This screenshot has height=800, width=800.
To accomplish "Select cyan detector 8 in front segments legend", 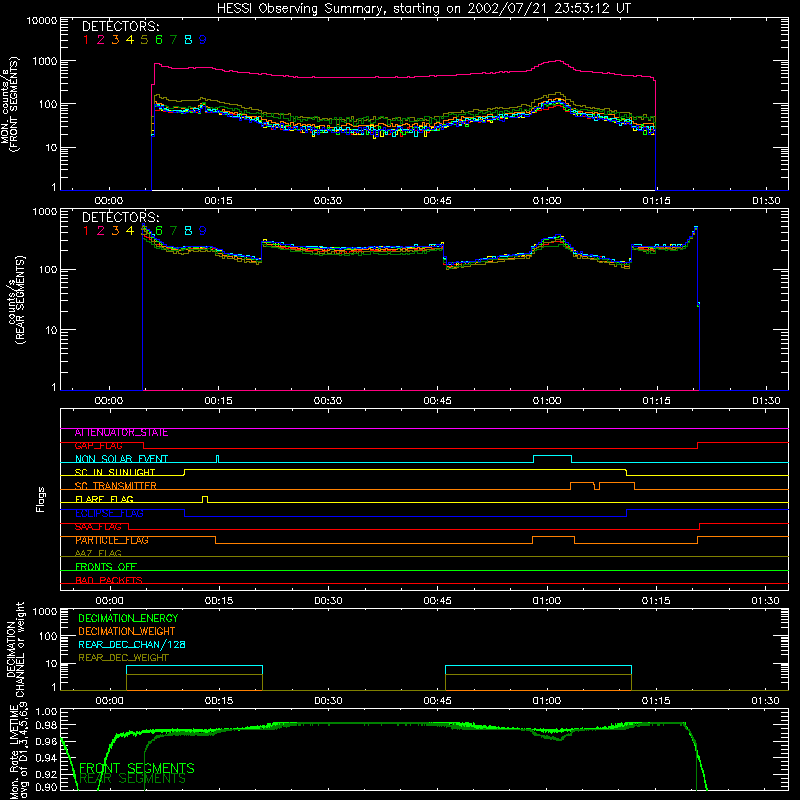I will pyautogui.click(x=188, y=40).
